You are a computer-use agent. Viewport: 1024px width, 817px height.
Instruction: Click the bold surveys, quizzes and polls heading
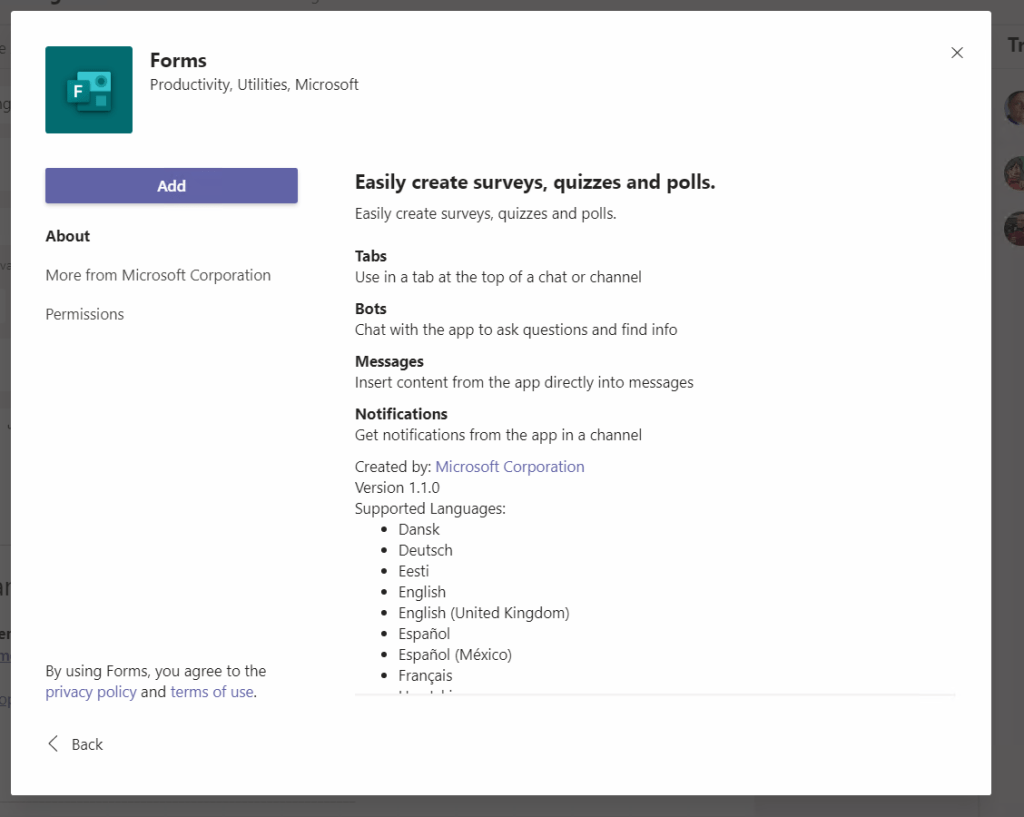pos(535,182)
